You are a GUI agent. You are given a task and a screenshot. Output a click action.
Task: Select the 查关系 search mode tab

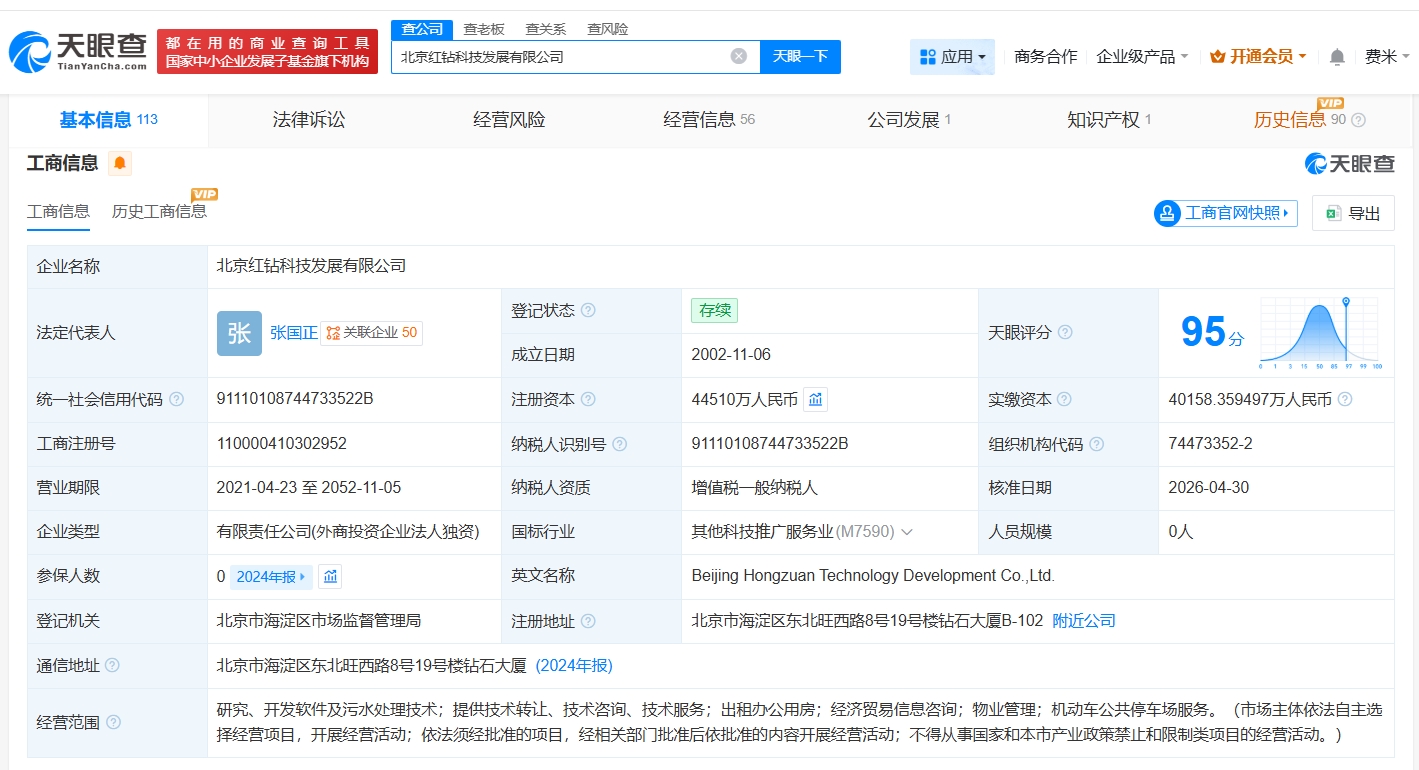pos(546,29)
